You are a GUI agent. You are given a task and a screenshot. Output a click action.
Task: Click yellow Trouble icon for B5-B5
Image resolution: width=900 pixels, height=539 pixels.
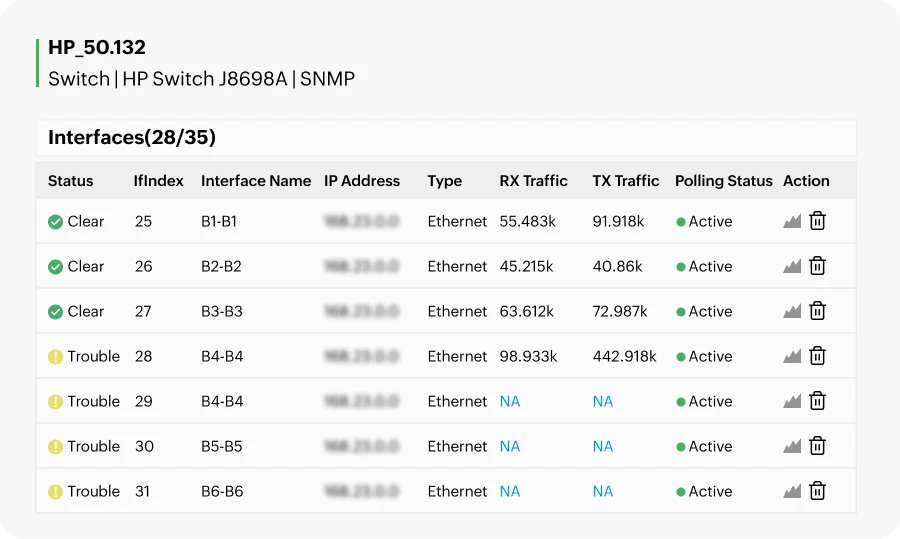(x=55, y=447)
